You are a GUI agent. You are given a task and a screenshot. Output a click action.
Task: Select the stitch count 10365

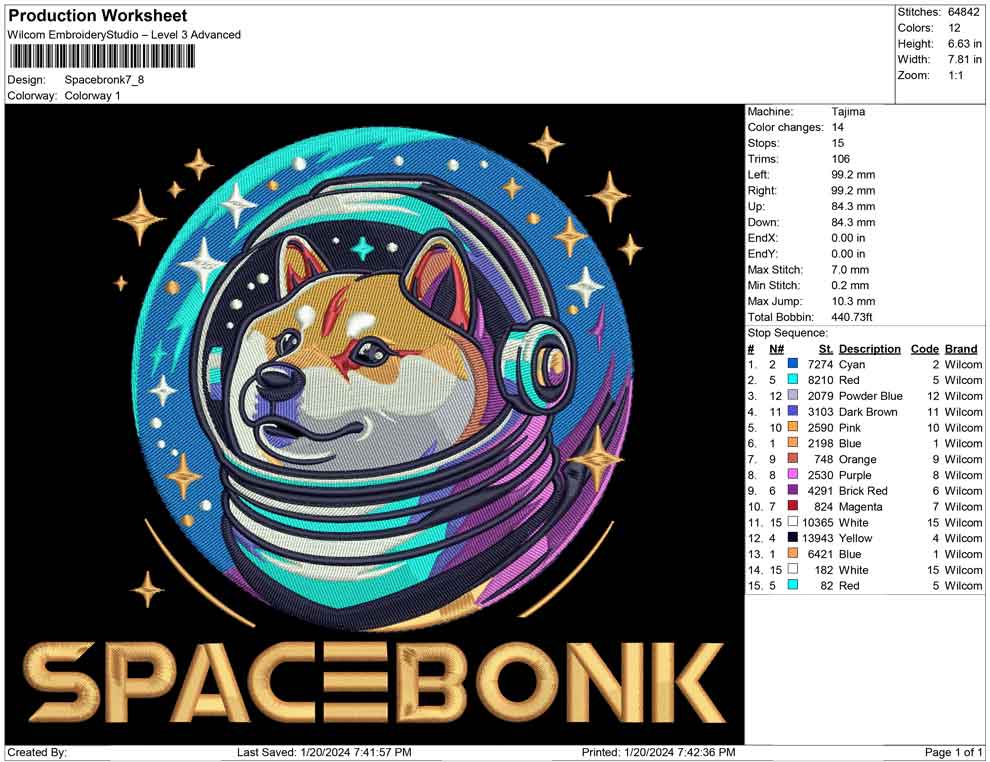point(818,522)
